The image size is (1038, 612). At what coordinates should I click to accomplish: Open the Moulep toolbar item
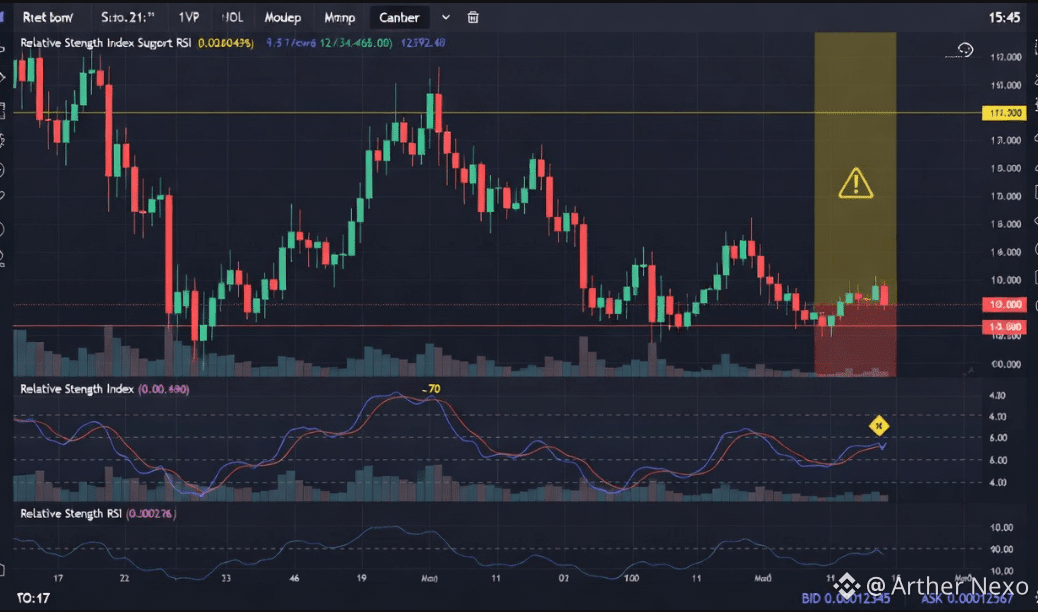(283, 18)
